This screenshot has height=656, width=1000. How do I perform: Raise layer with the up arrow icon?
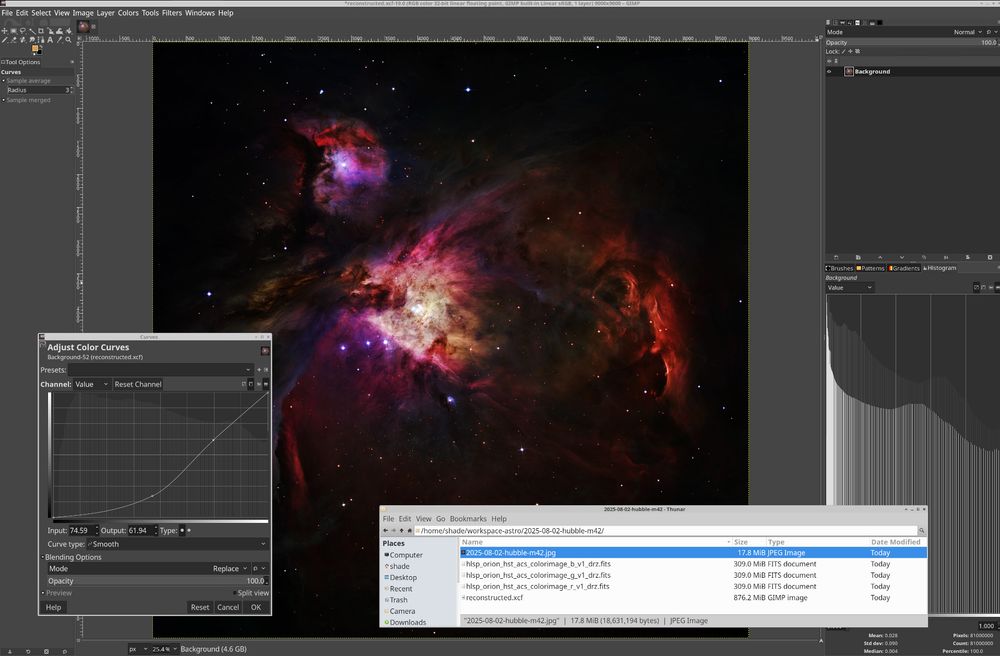tap(880, 258)
